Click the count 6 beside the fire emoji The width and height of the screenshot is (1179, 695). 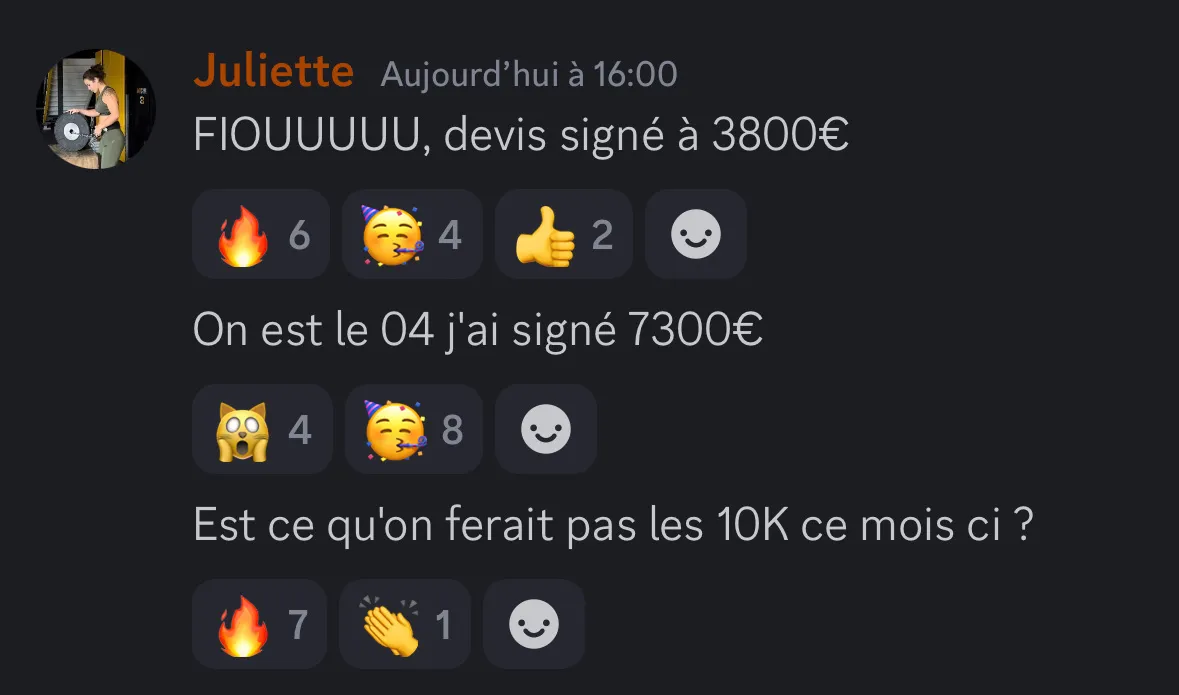click(x=299, y=235)
